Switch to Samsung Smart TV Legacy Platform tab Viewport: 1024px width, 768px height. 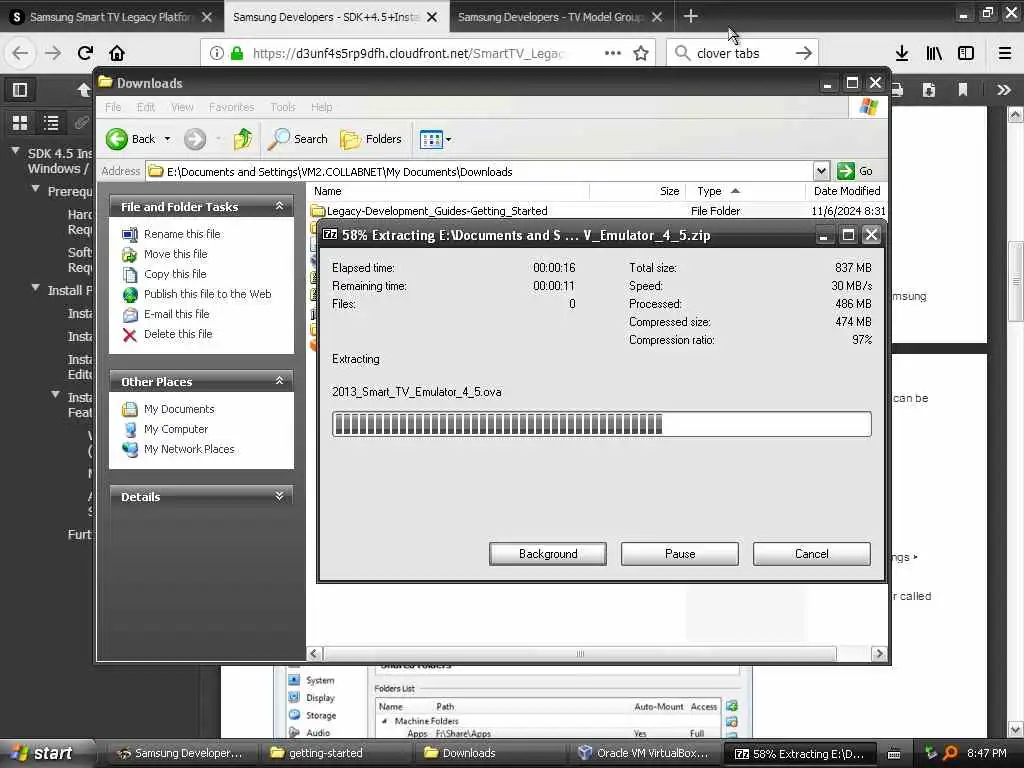click(112, 17)
